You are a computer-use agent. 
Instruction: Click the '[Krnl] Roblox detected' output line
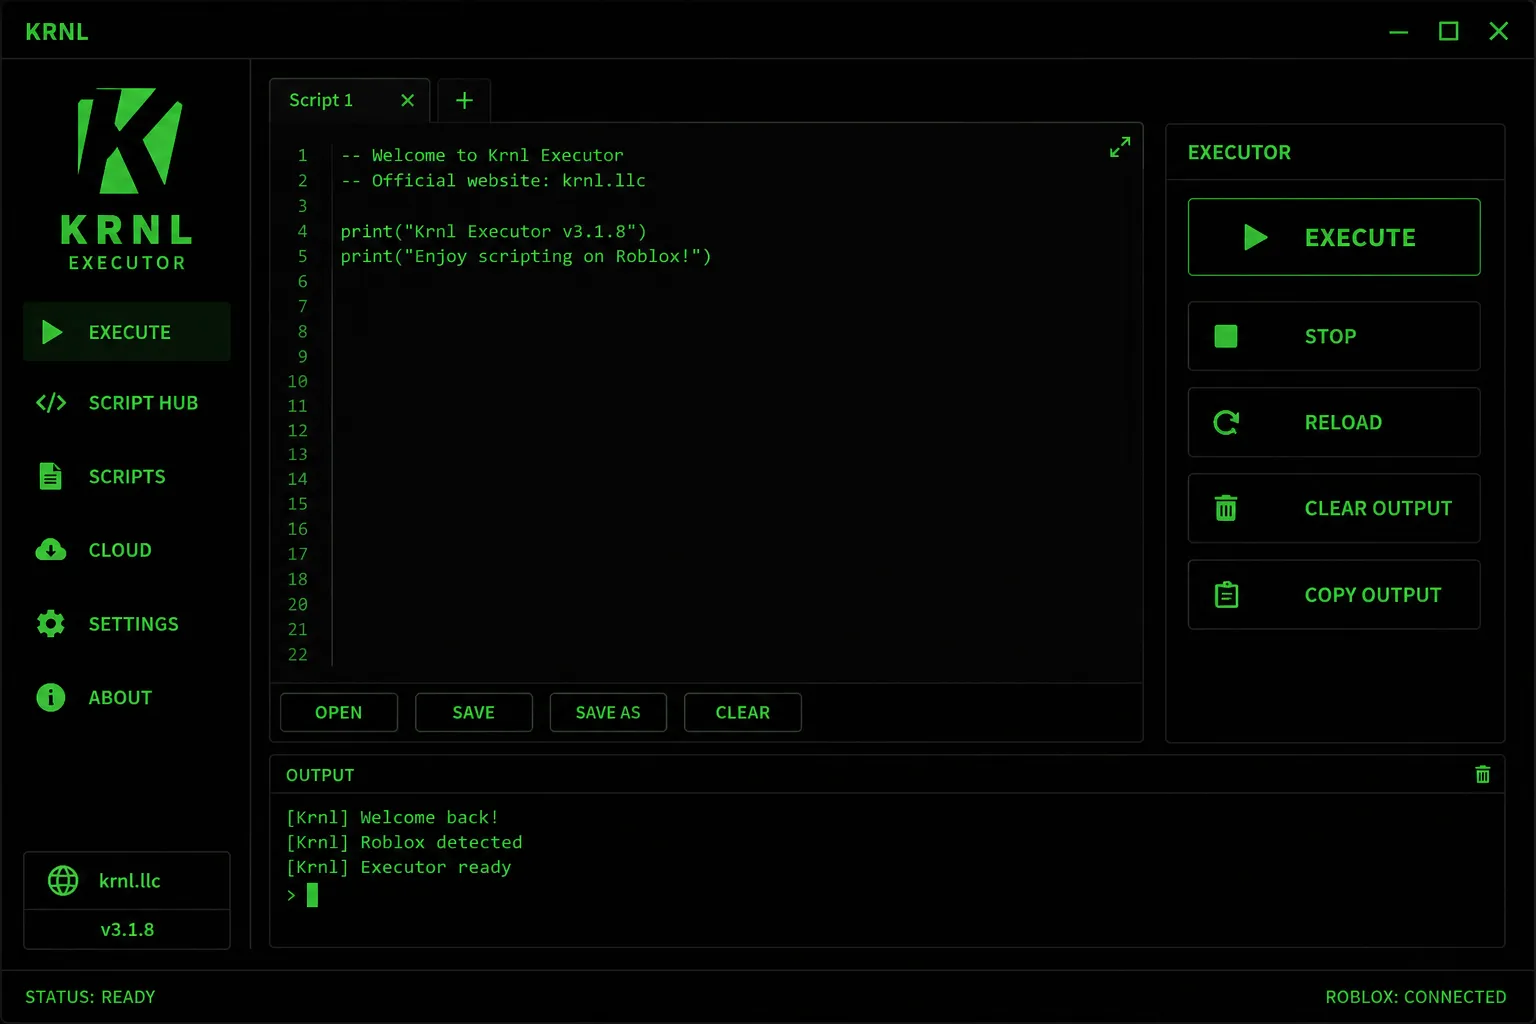tap(404, 842)
